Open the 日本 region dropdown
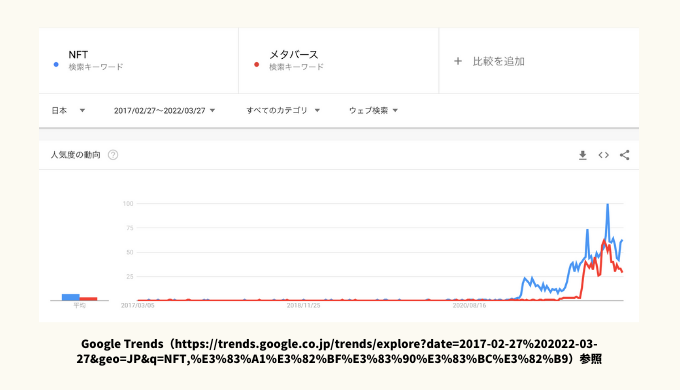Viewport: 680px width, 390px height. [68, 111]
